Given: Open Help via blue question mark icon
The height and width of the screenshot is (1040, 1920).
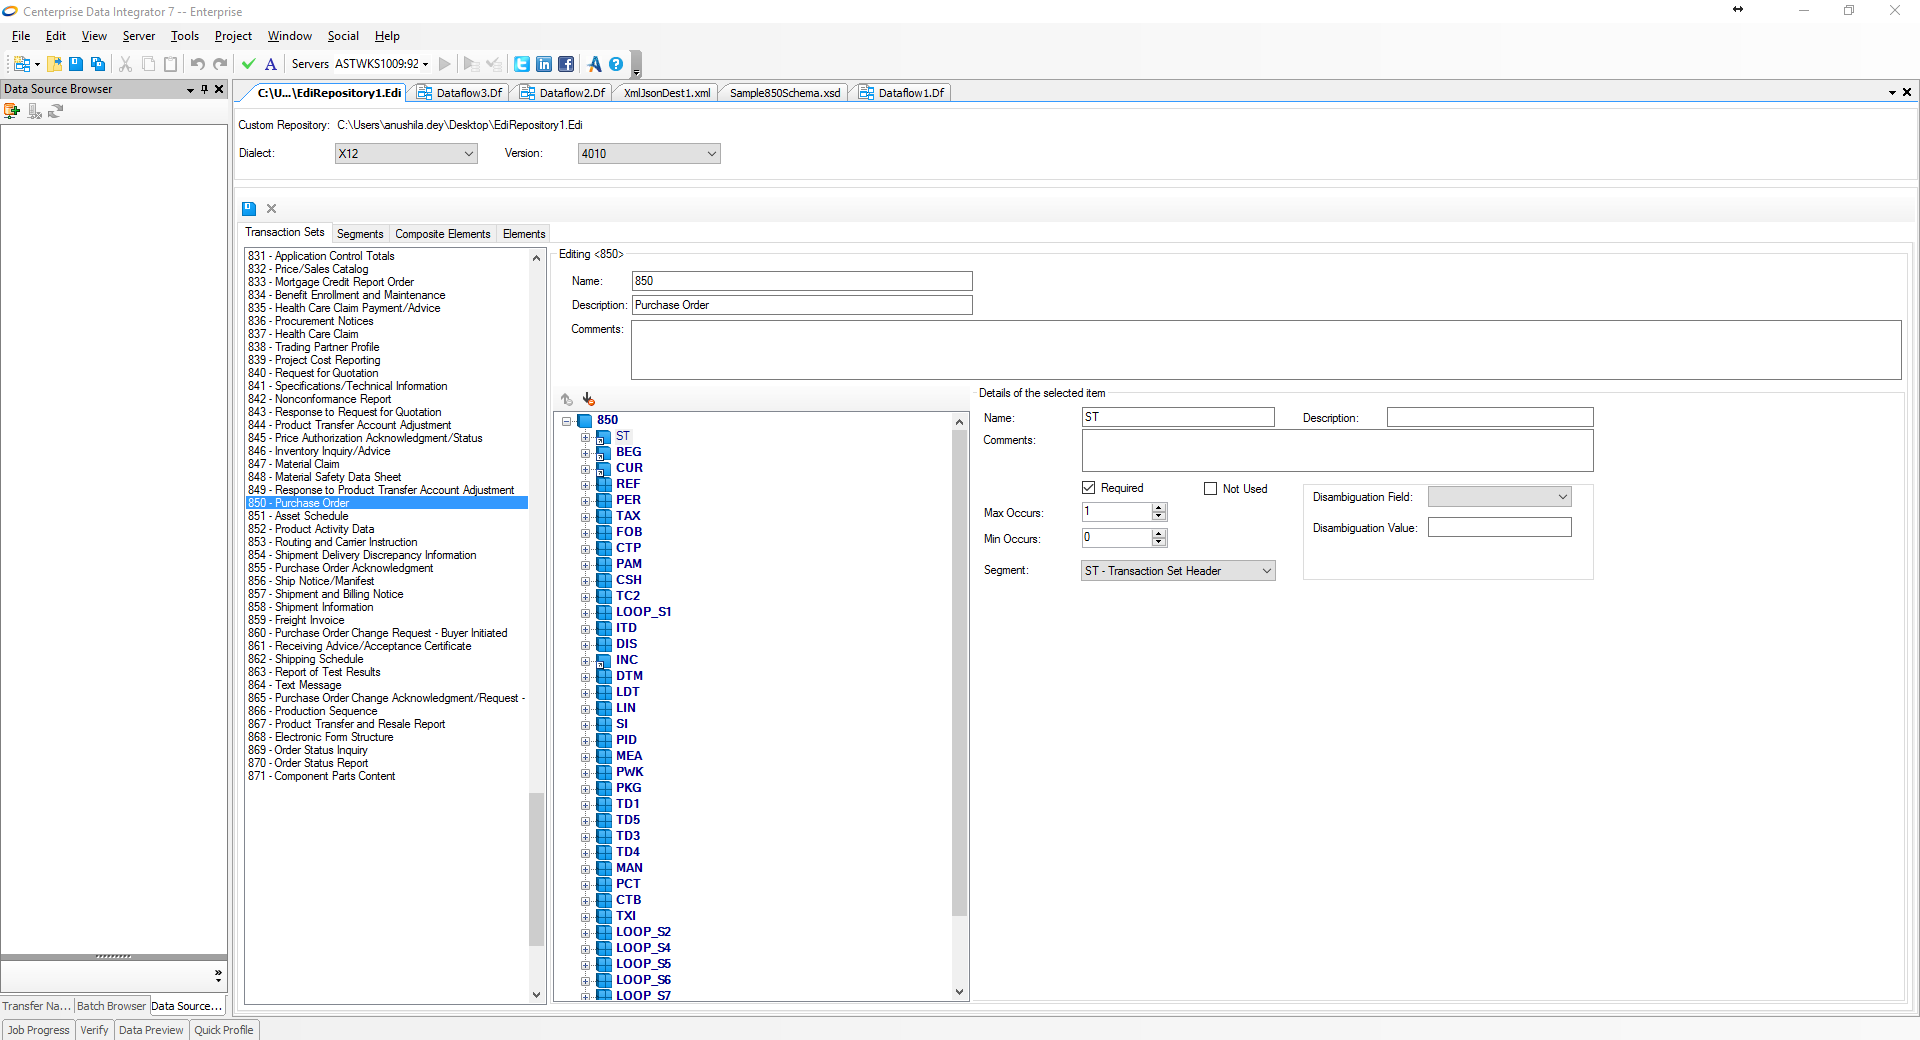Looking at the screenshot, I should pos(616,64).
